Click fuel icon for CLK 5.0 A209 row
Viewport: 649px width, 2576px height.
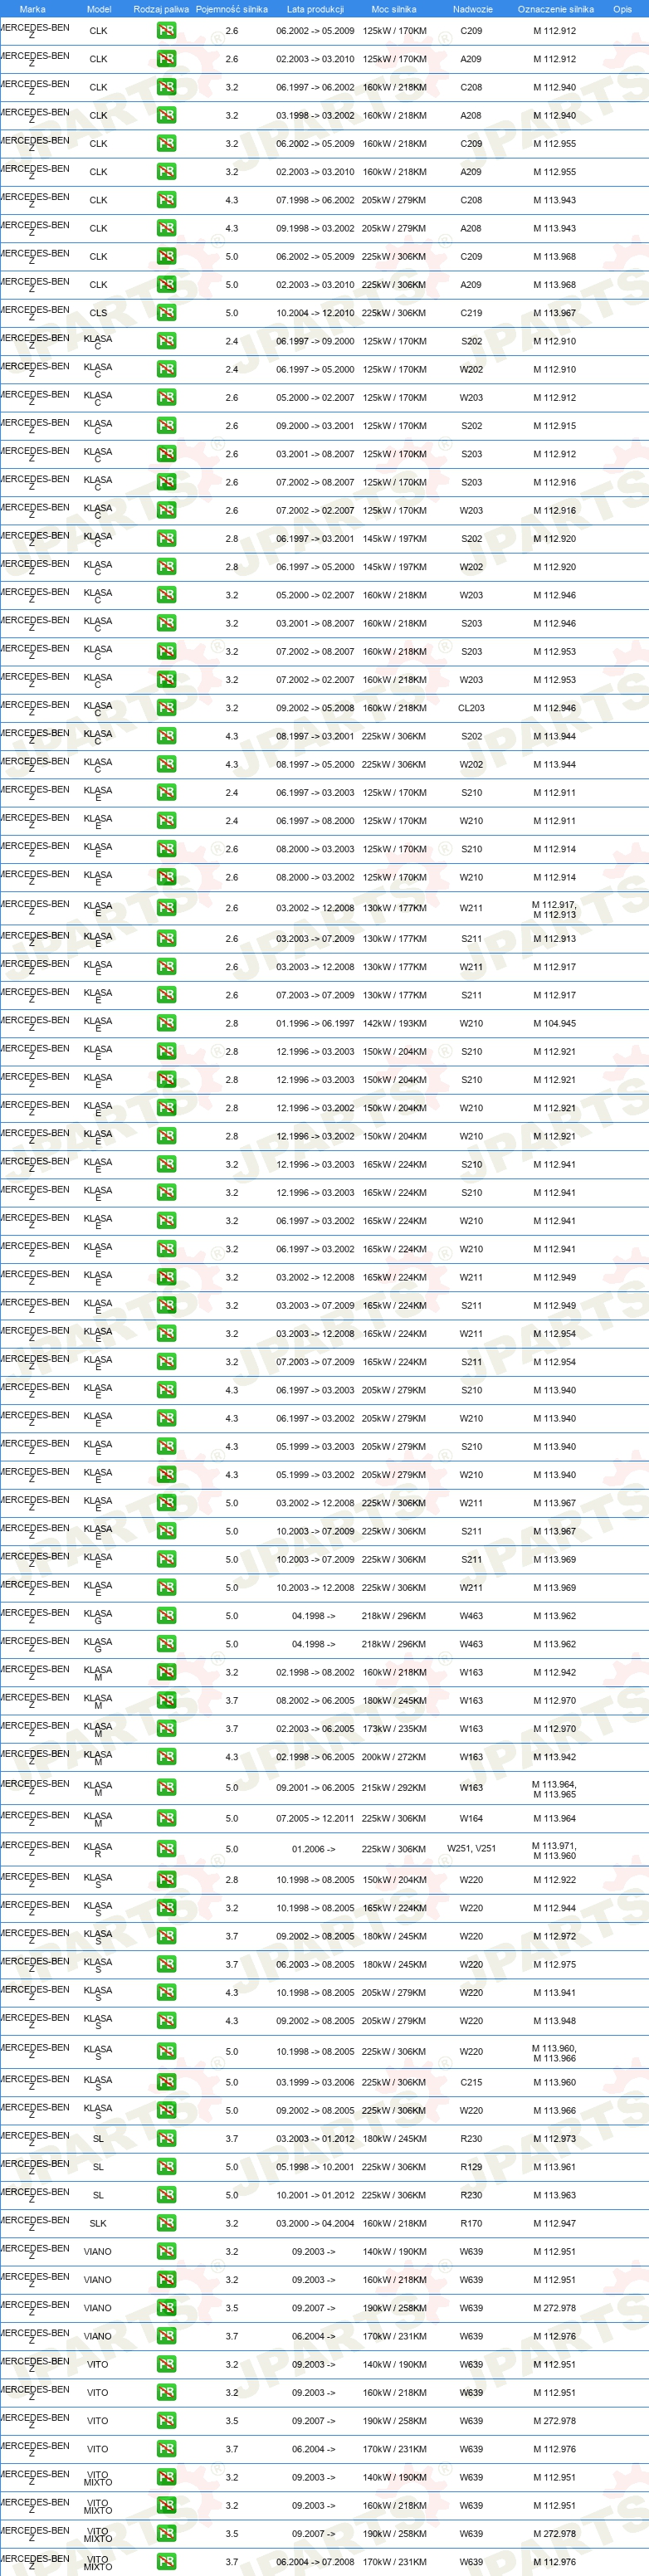[166, 285]
